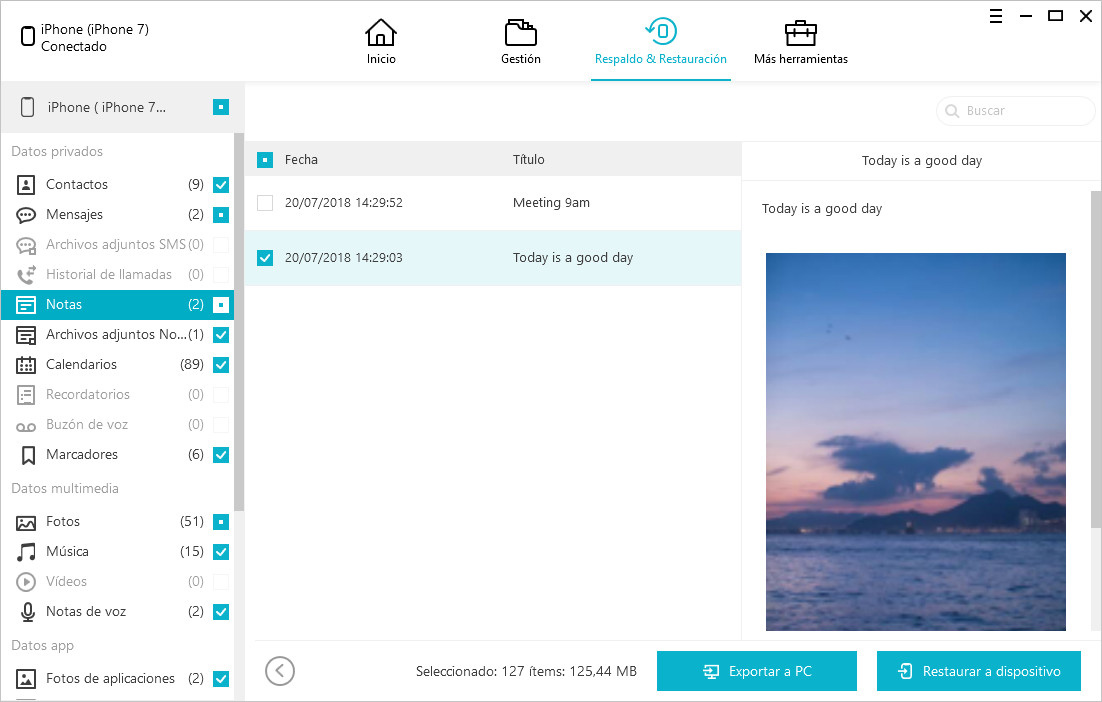Open the Inicio home icon
This screenshot has height=702, width=1102.
pos(380,34)
